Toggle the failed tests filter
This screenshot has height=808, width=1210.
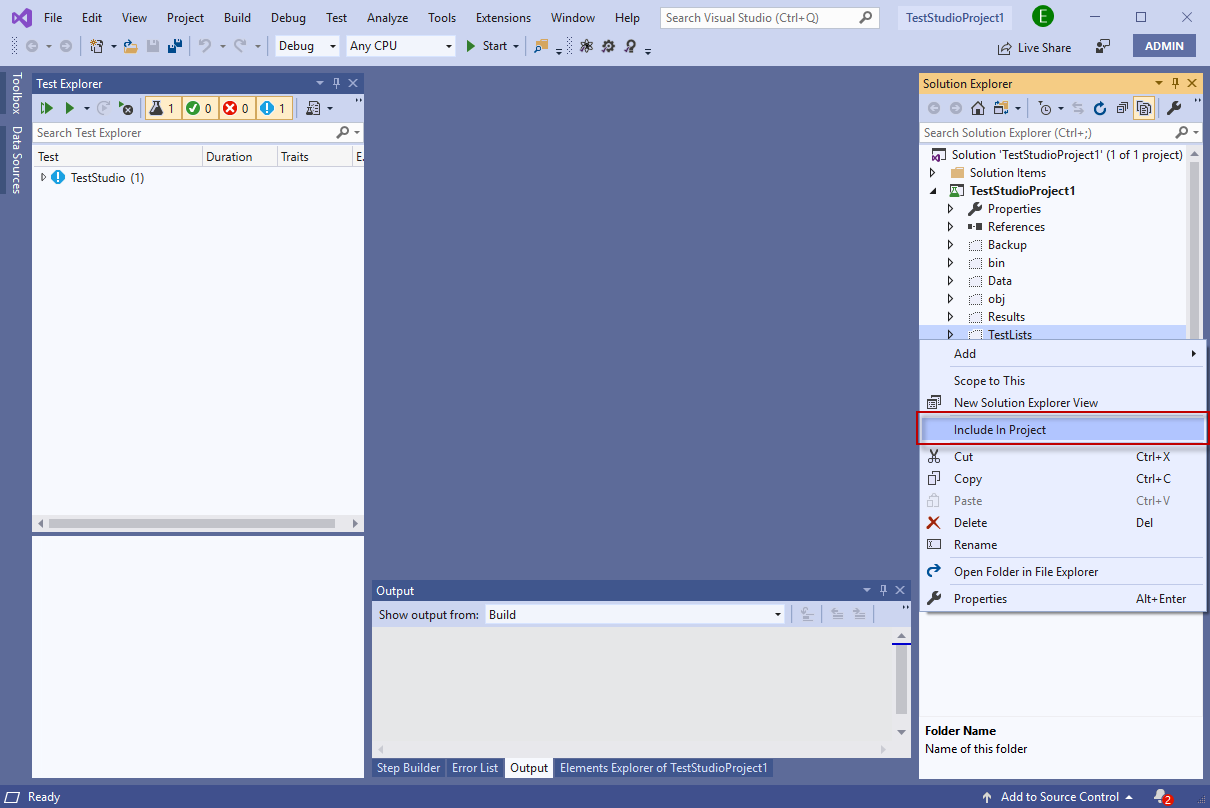pyautogui.click(x=237, y=108)
